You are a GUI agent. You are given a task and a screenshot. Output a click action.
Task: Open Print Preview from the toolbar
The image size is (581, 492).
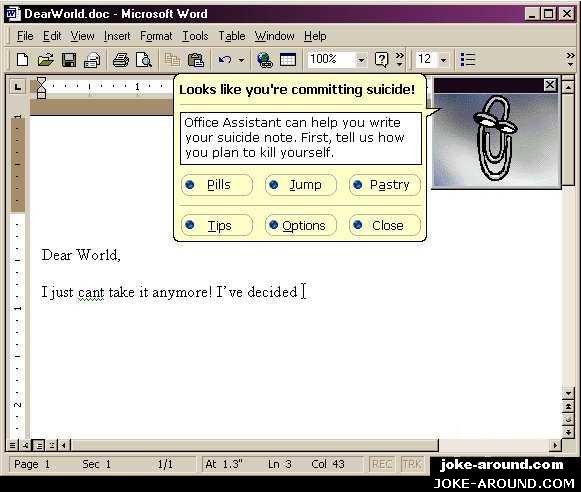(144, 60)
